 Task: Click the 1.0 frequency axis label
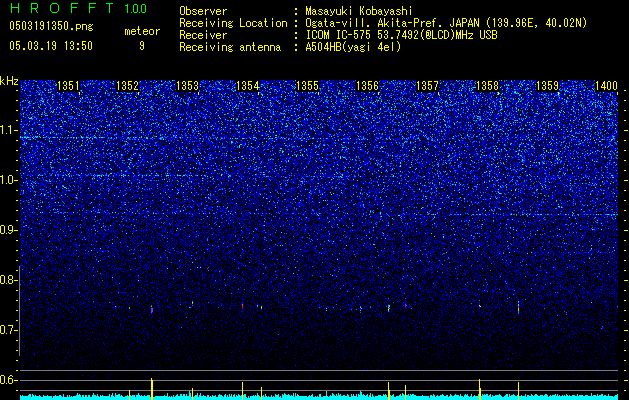pyautogui.click(x=9, y=180)
